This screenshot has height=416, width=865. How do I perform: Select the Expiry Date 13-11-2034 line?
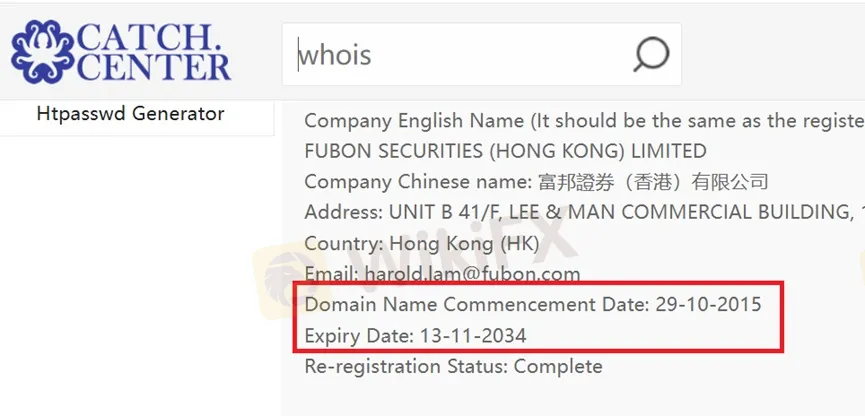click(415, 335)
